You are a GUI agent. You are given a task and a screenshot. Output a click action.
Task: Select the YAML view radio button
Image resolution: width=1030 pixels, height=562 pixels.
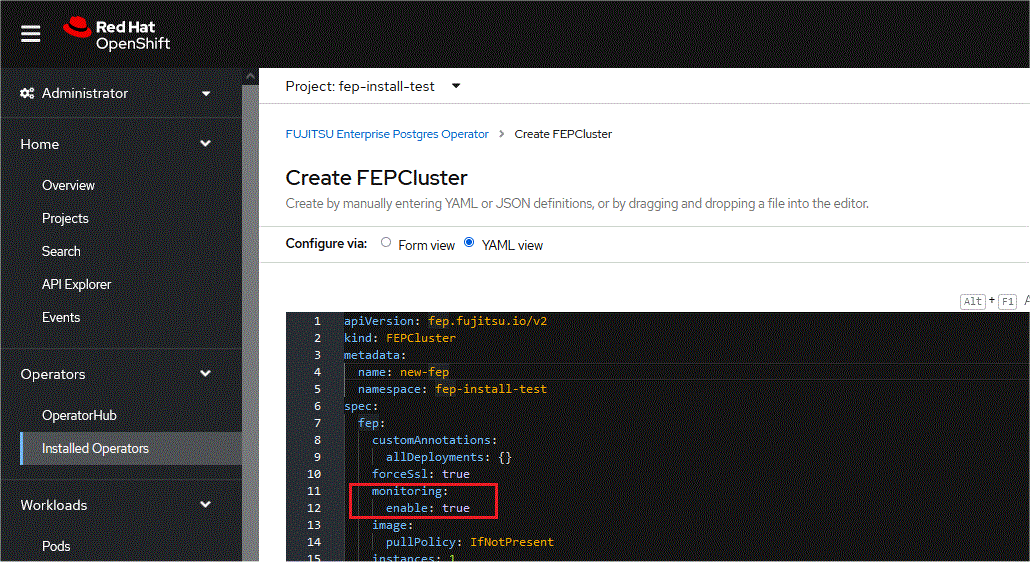click(469, 242)
